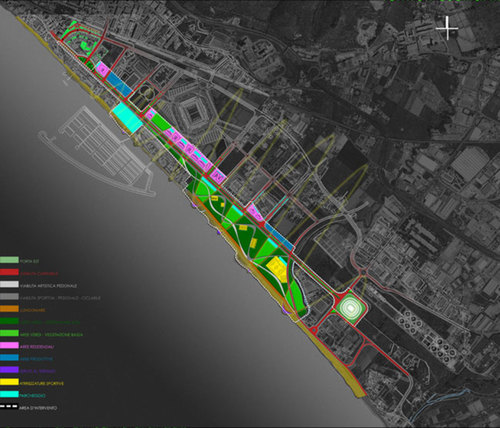Click the 'AREE VERDI - VEGETAZIONE BASSA' legend label
500x428 pixels.
[x=51, y=335]
